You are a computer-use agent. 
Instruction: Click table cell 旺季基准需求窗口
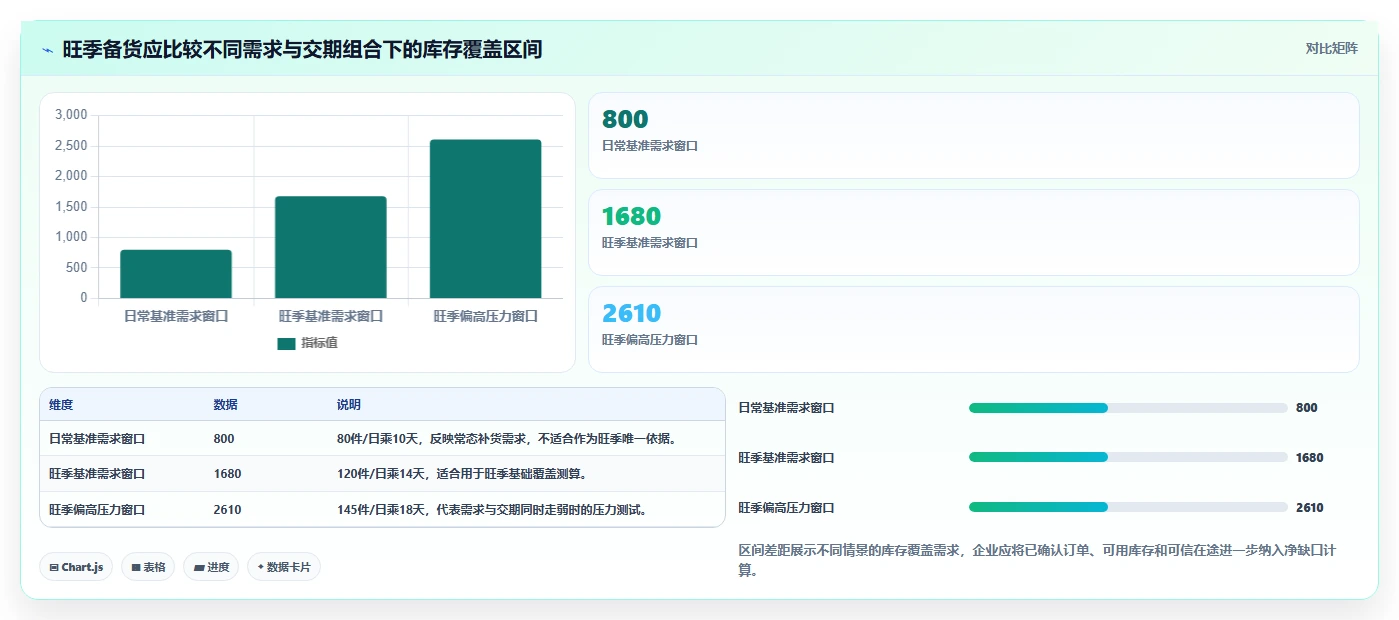(97, 474)
